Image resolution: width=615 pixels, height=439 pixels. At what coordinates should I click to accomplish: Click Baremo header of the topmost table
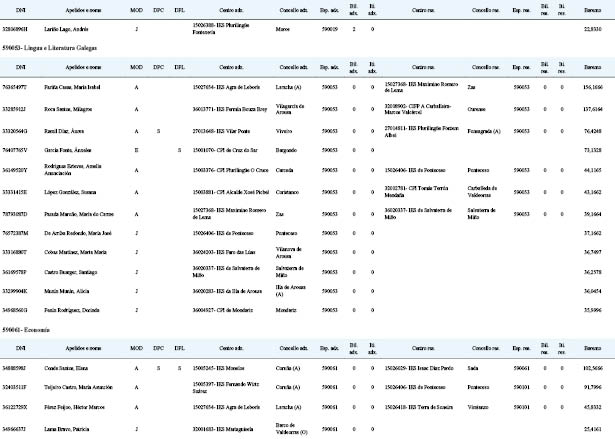click(592, 10)
